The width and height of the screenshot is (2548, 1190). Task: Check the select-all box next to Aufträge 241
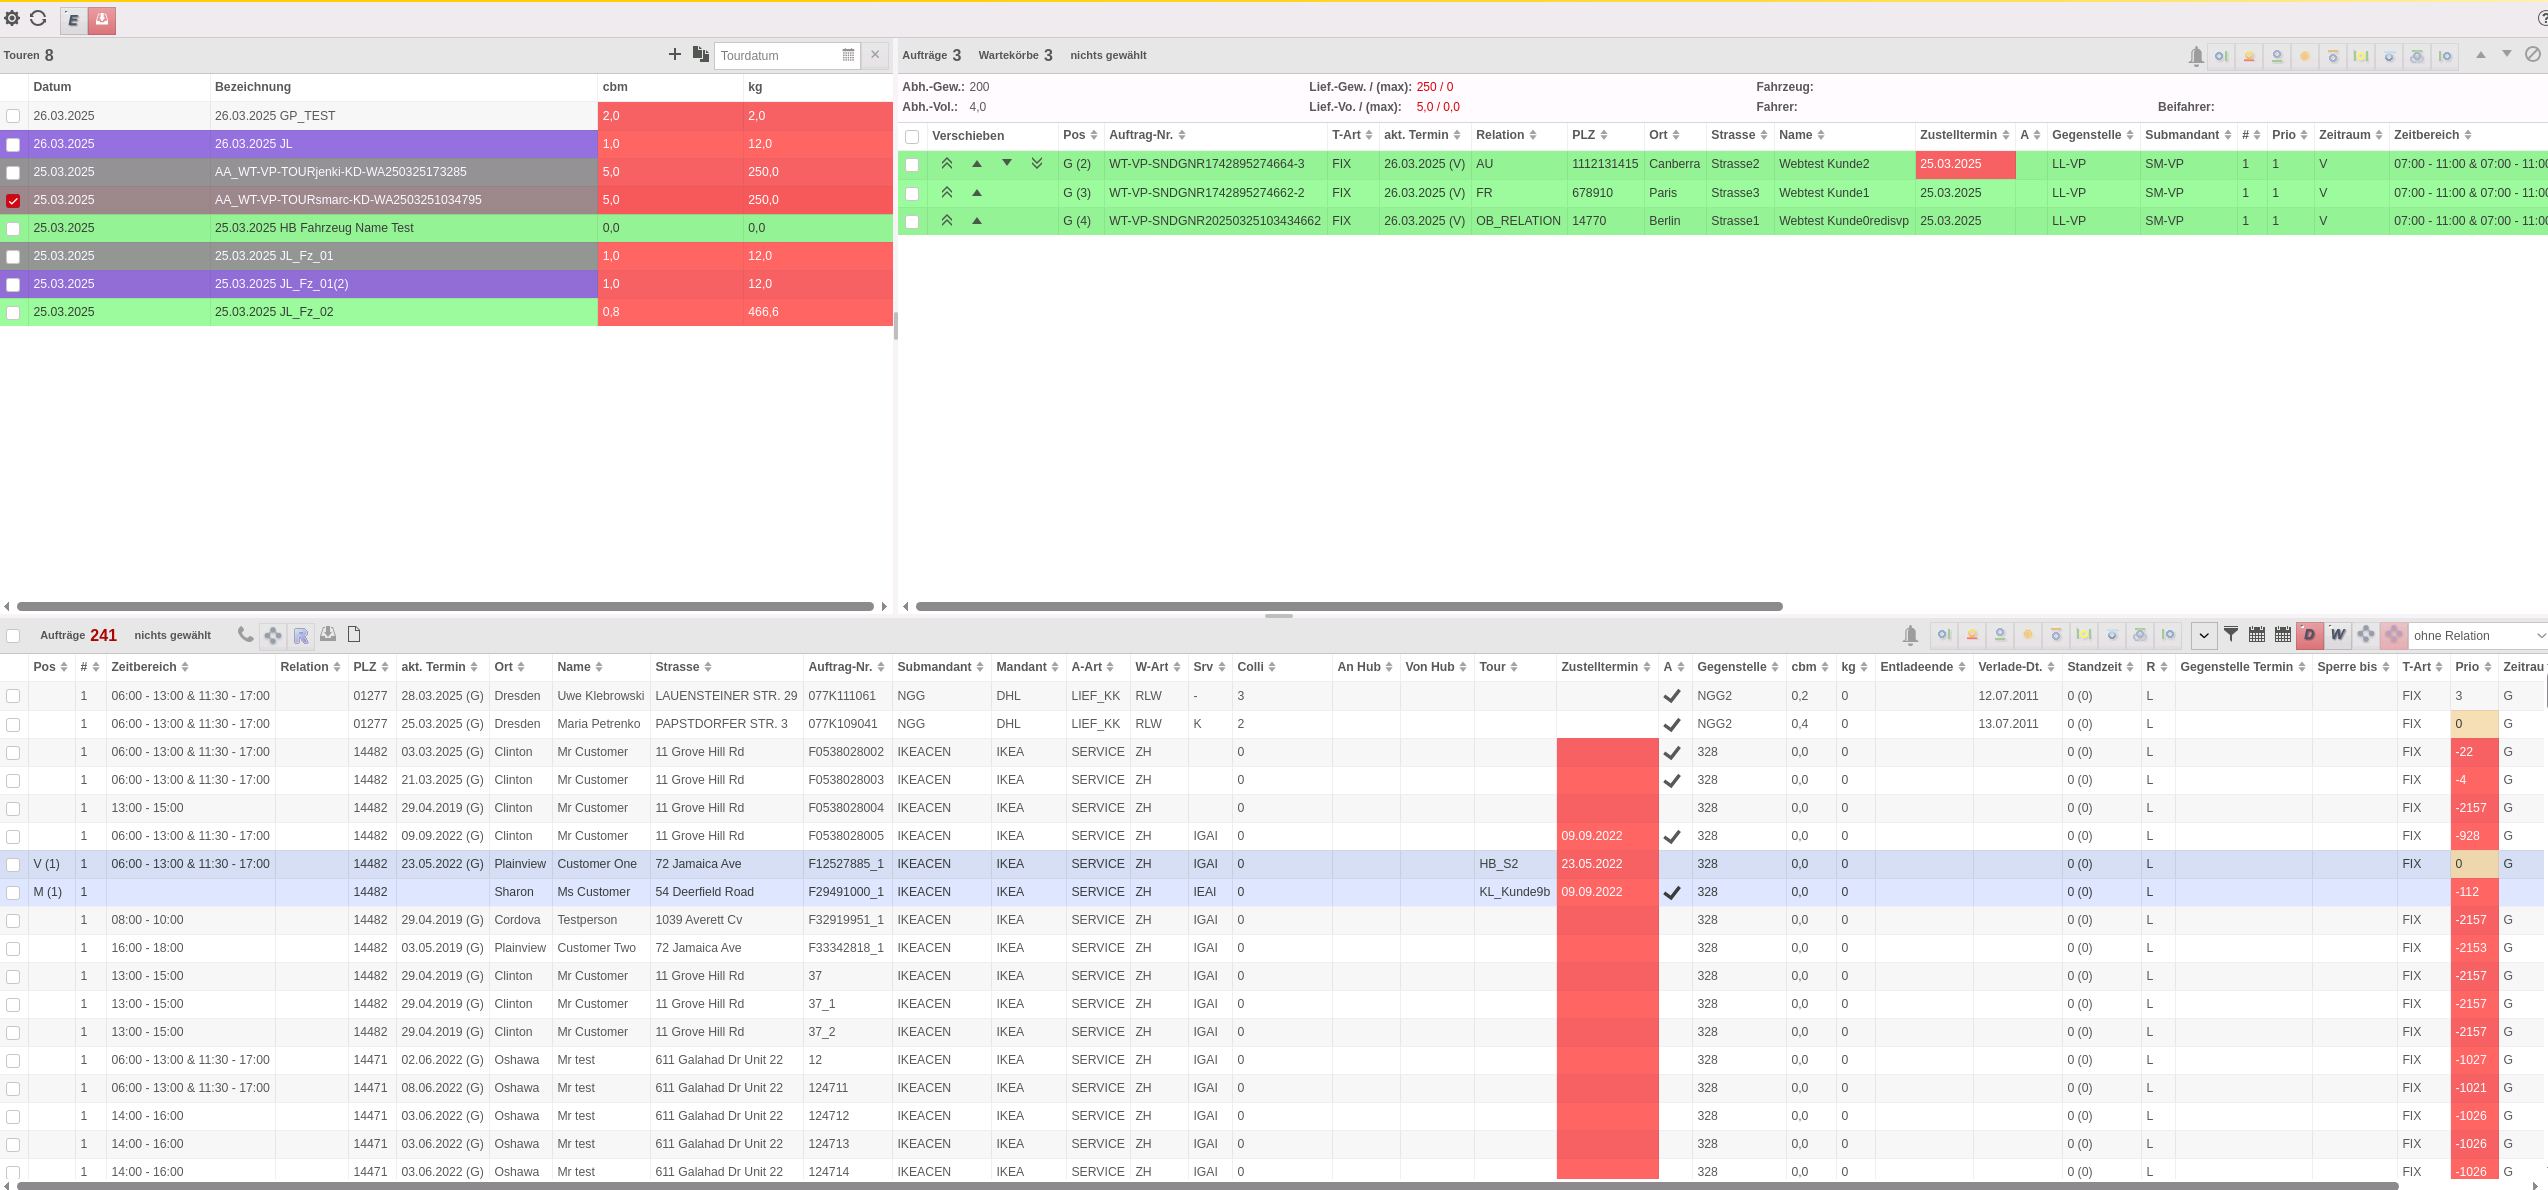tap(13, 635)
